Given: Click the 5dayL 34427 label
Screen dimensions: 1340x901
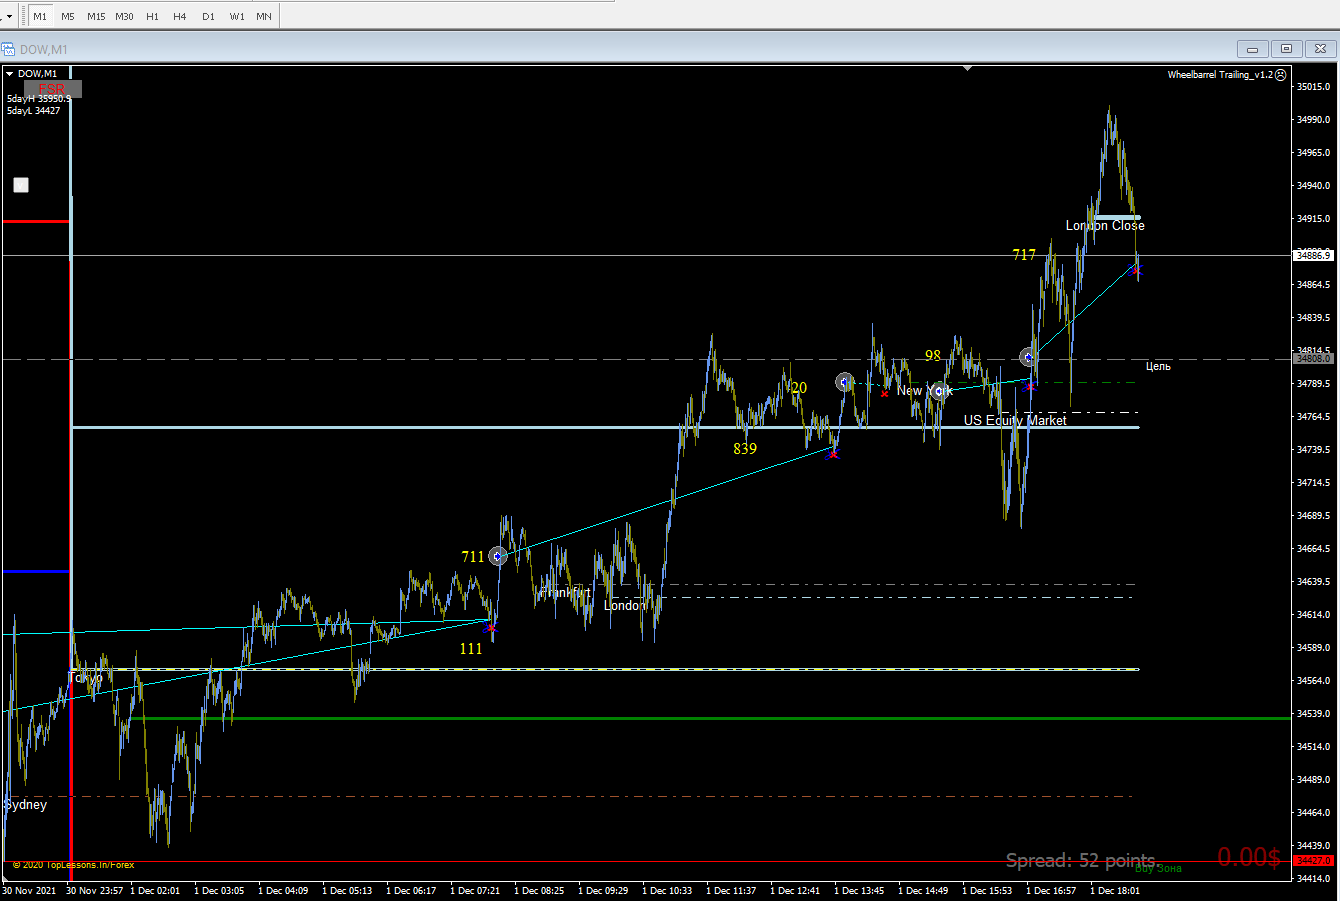Looking at the screenshot, I should point(33,111).
